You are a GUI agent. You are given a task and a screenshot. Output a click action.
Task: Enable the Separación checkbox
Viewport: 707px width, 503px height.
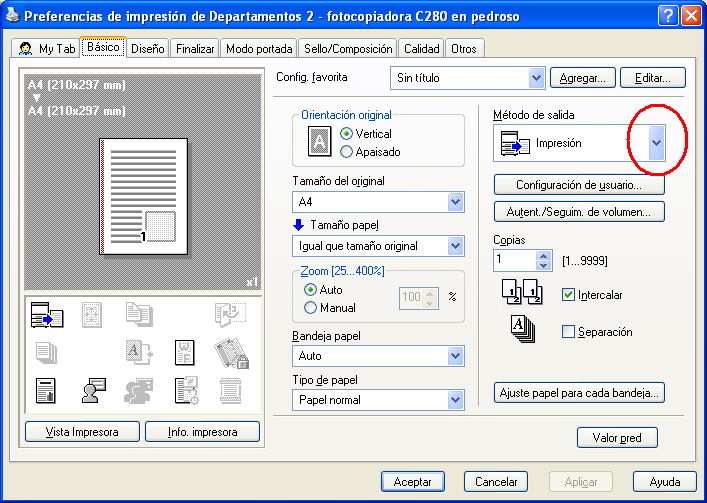tap(568, 332)
